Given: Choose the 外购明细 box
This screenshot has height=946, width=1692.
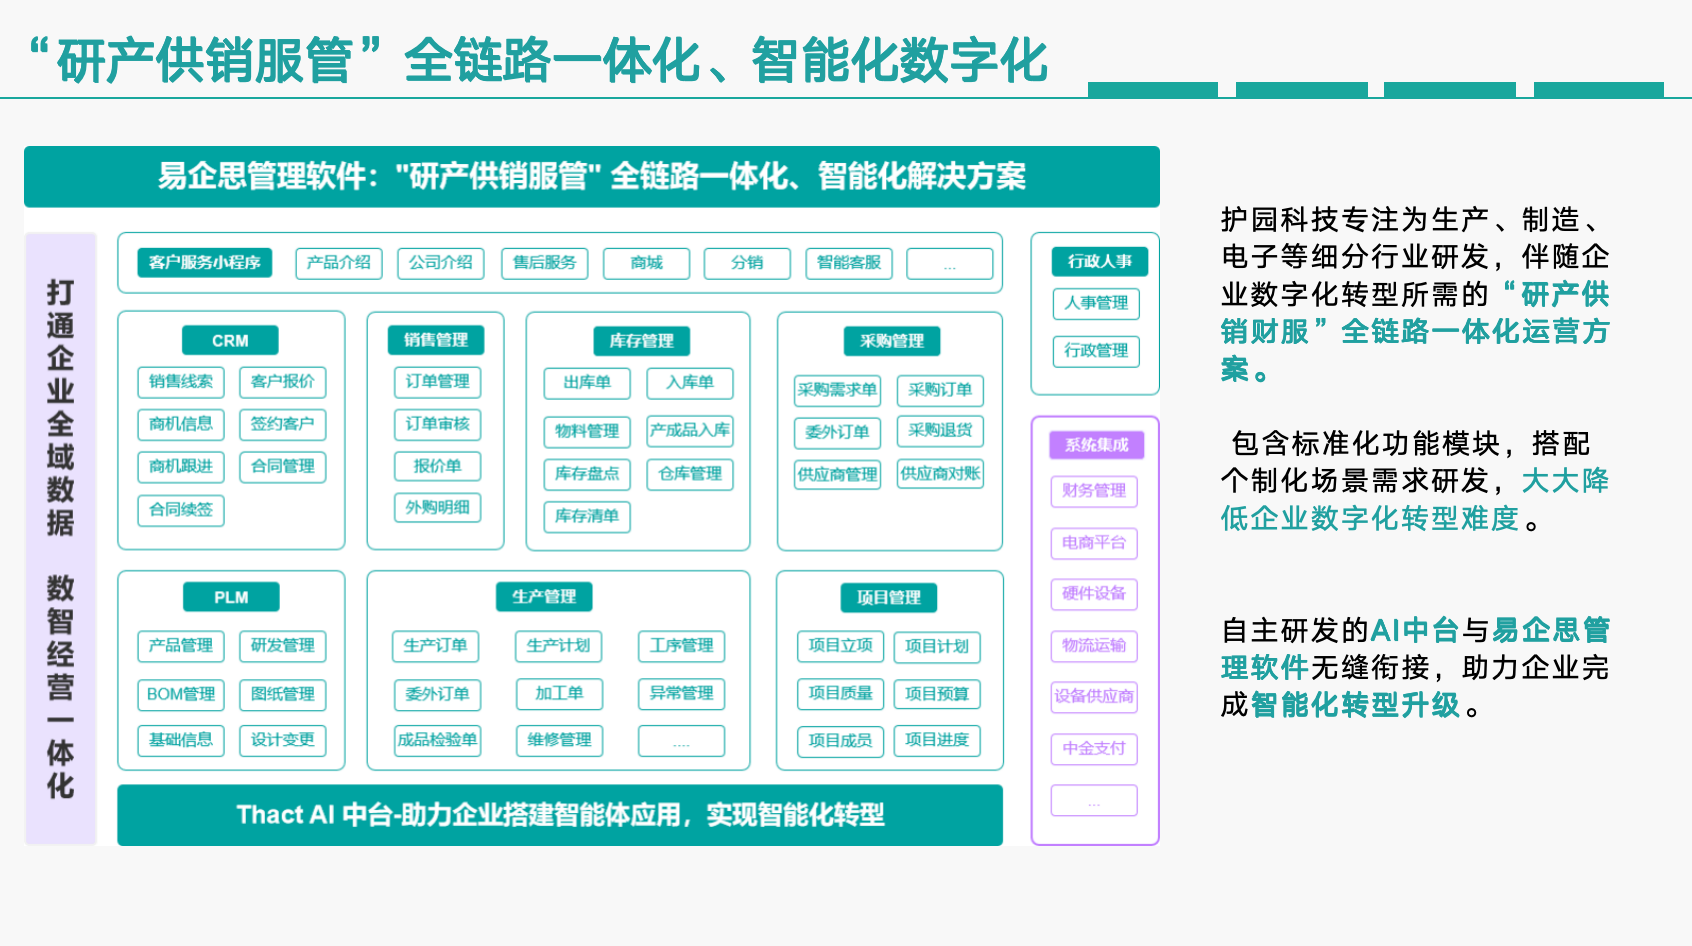Looking at the screenshot, I should point(438,508).
